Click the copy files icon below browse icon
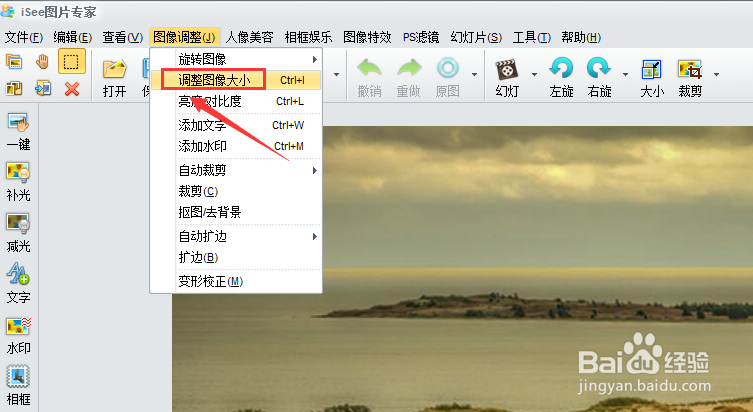Screen dimensions: 753x412 [14, 89]
